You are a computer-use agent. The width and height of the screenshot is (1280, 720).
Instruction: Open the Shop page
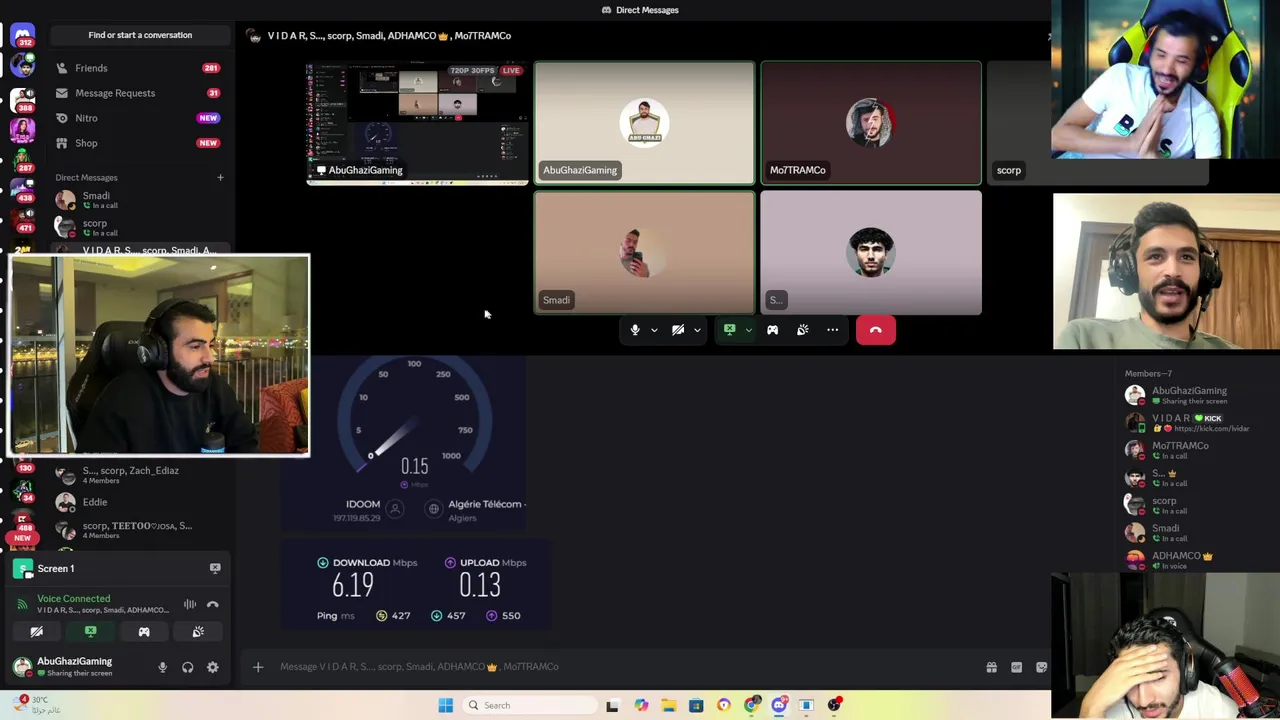pos(138,143)
